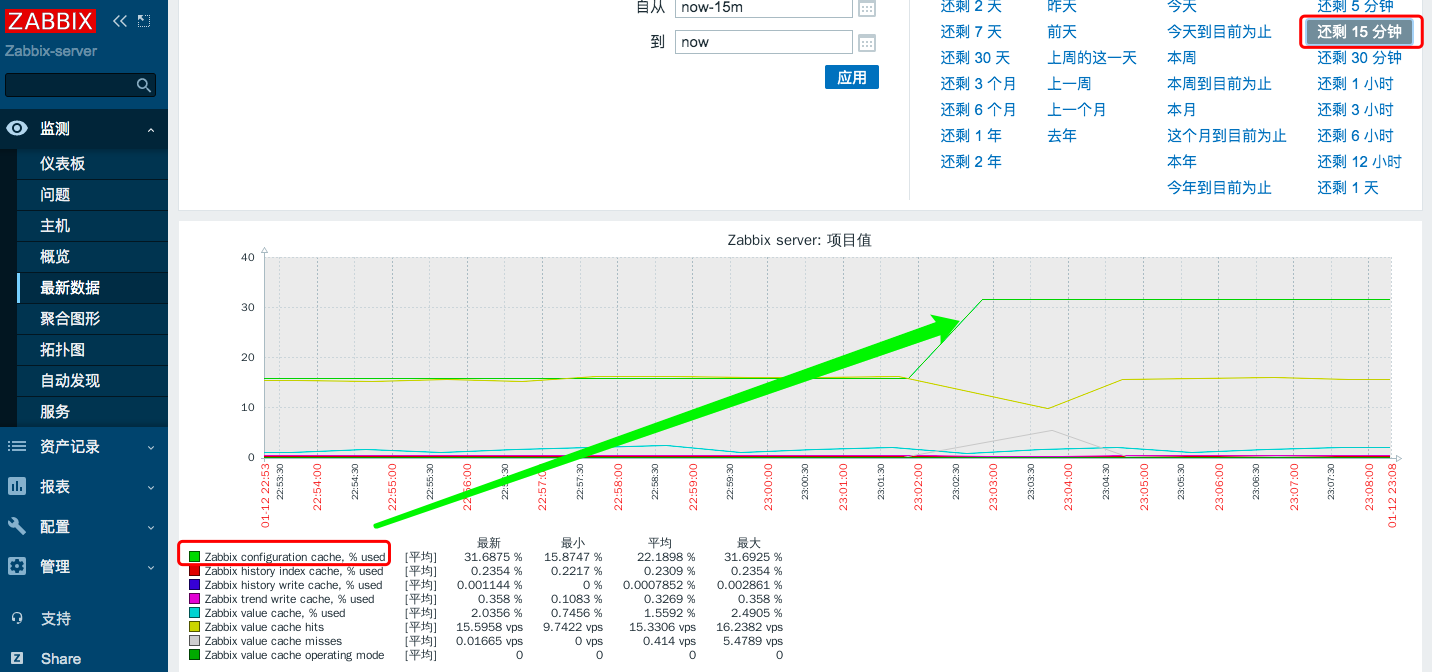This screenshot has height=672, width=1432.
Task: Open 自动发现 menu item
Action: [x=70, y=381]
